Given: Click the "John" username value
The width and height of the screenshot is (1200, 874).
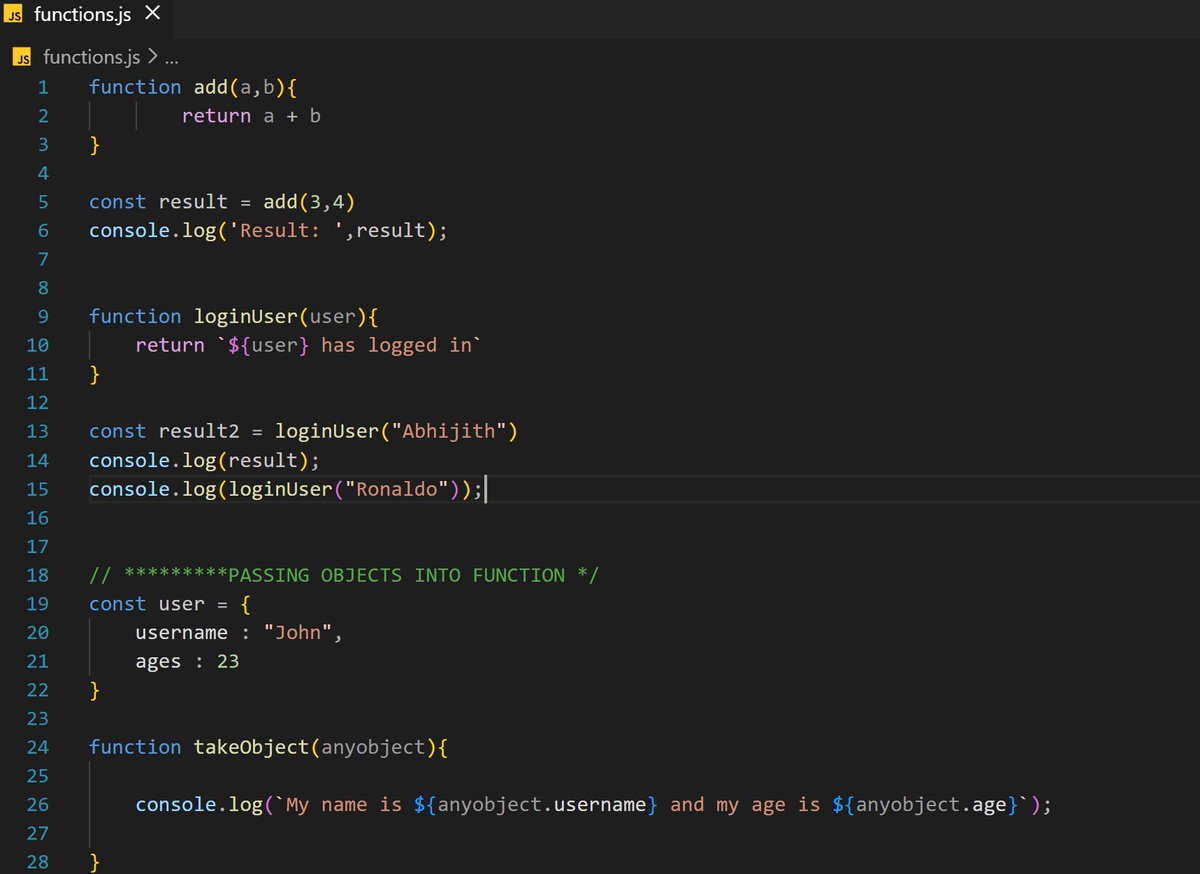Looking at the screenshot, I should (298, 633).
